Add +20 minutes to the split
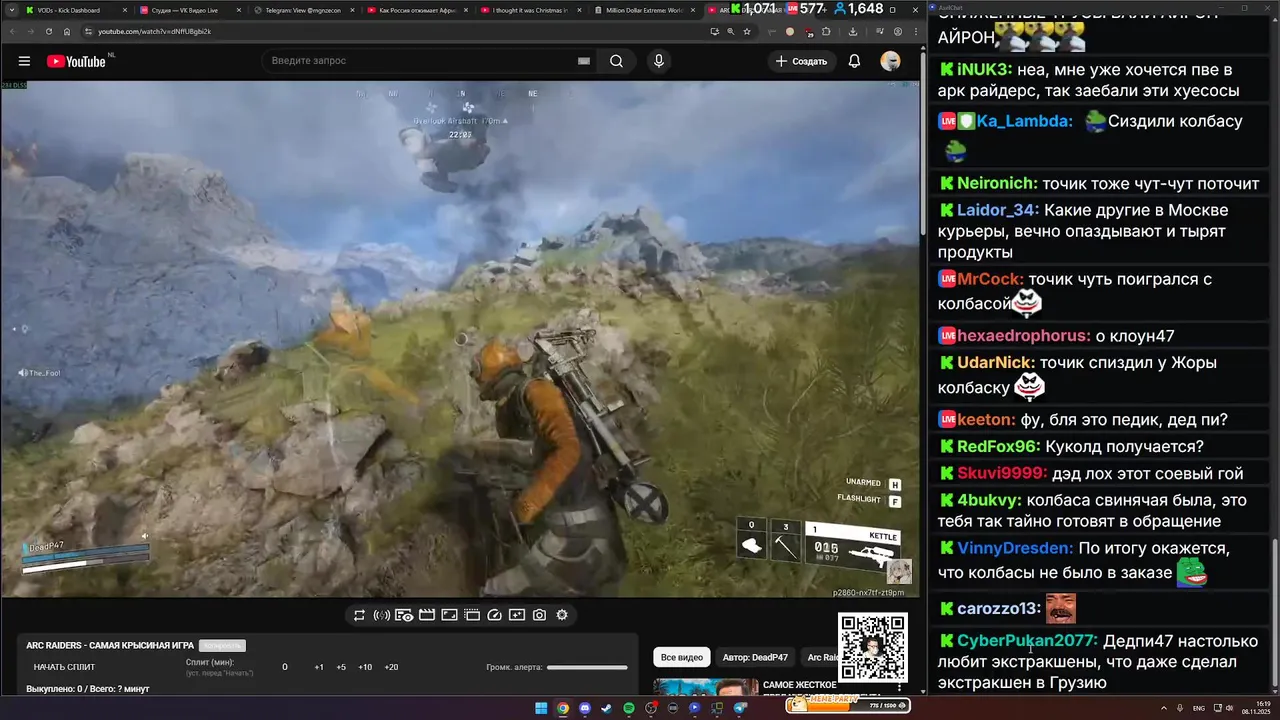This screenshot has width=1280, height=720. tap(391, 667)
